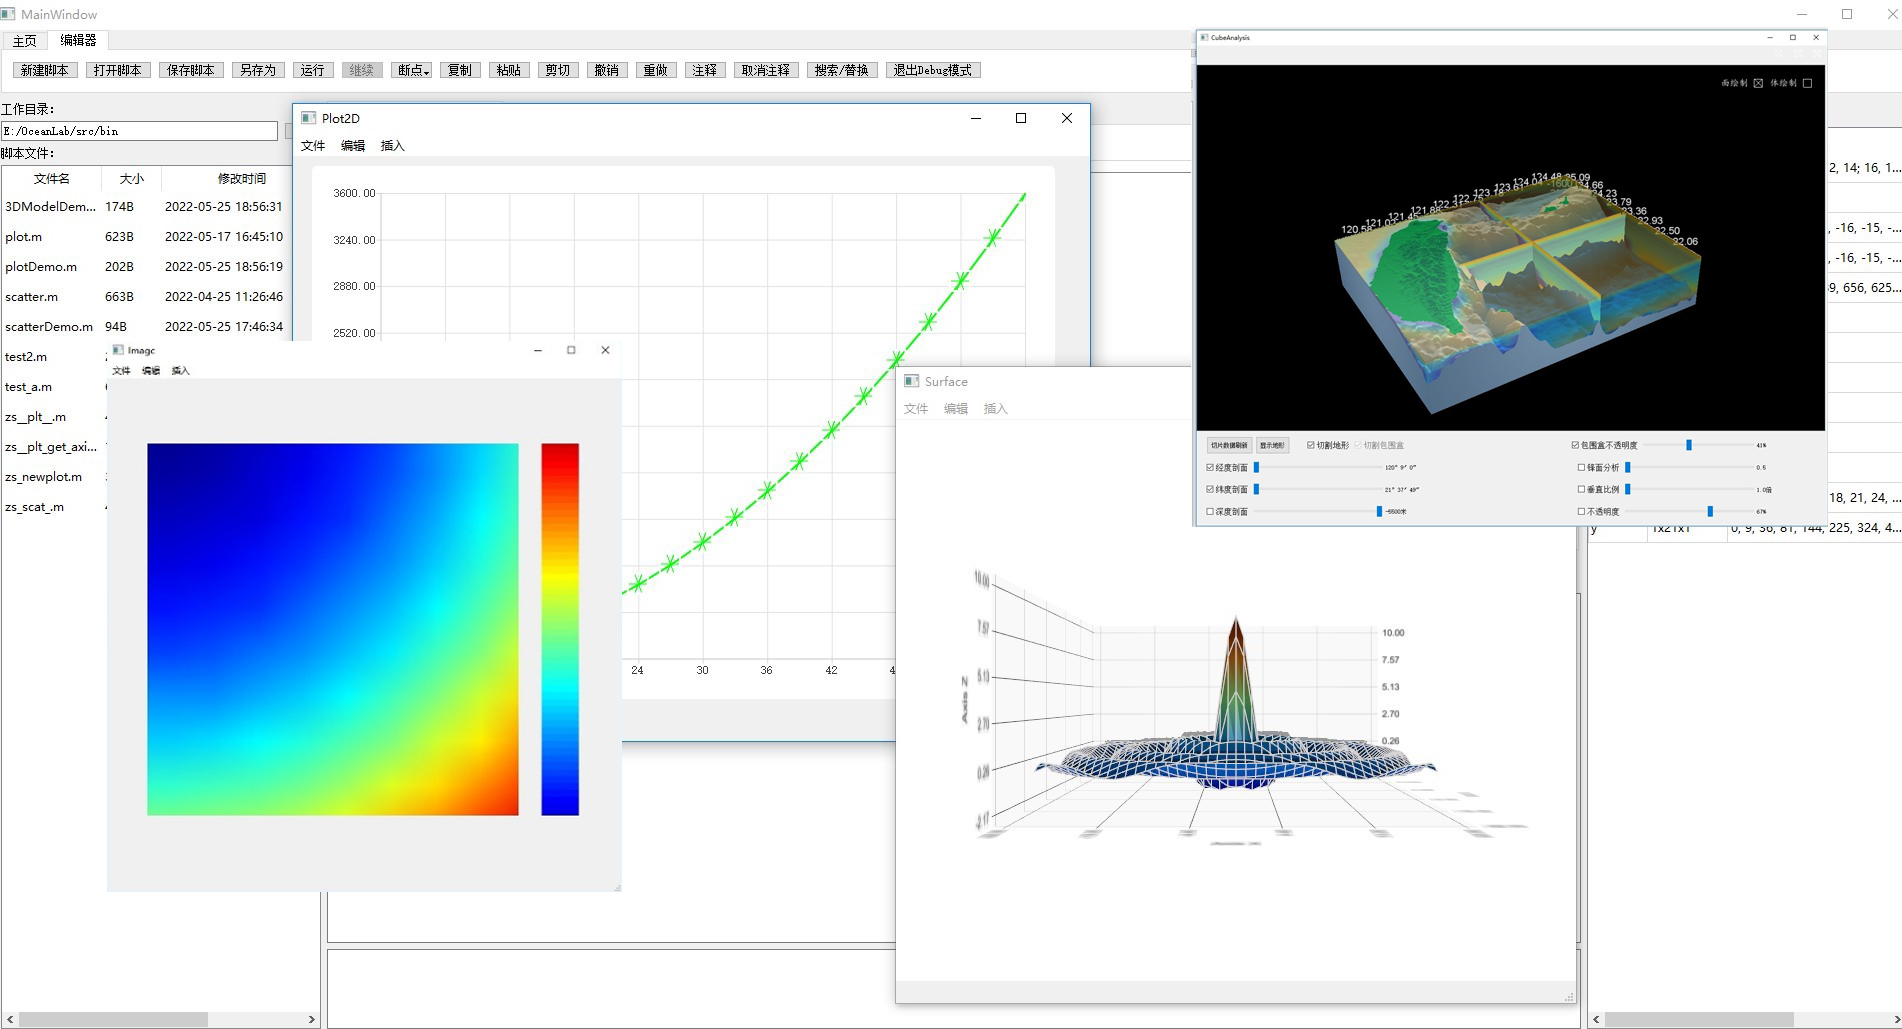1902x1029 pixels.
Task: Enable 不透明度 checkbox
Action: pyautogui.click(x=1581, y=512)
